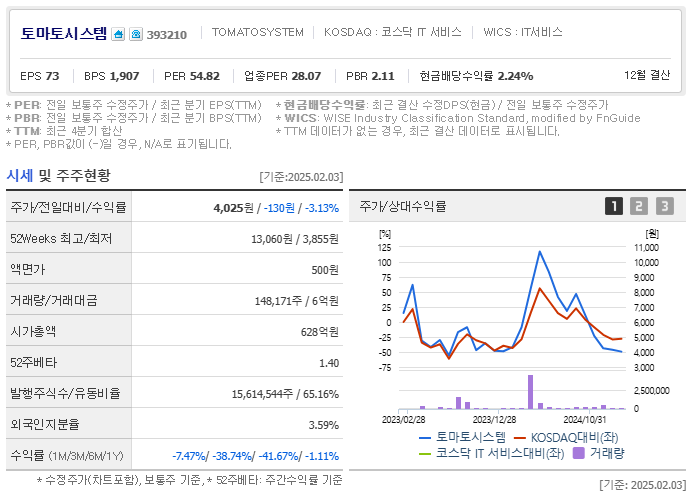Select the -3.13% return value

point(322,208)
